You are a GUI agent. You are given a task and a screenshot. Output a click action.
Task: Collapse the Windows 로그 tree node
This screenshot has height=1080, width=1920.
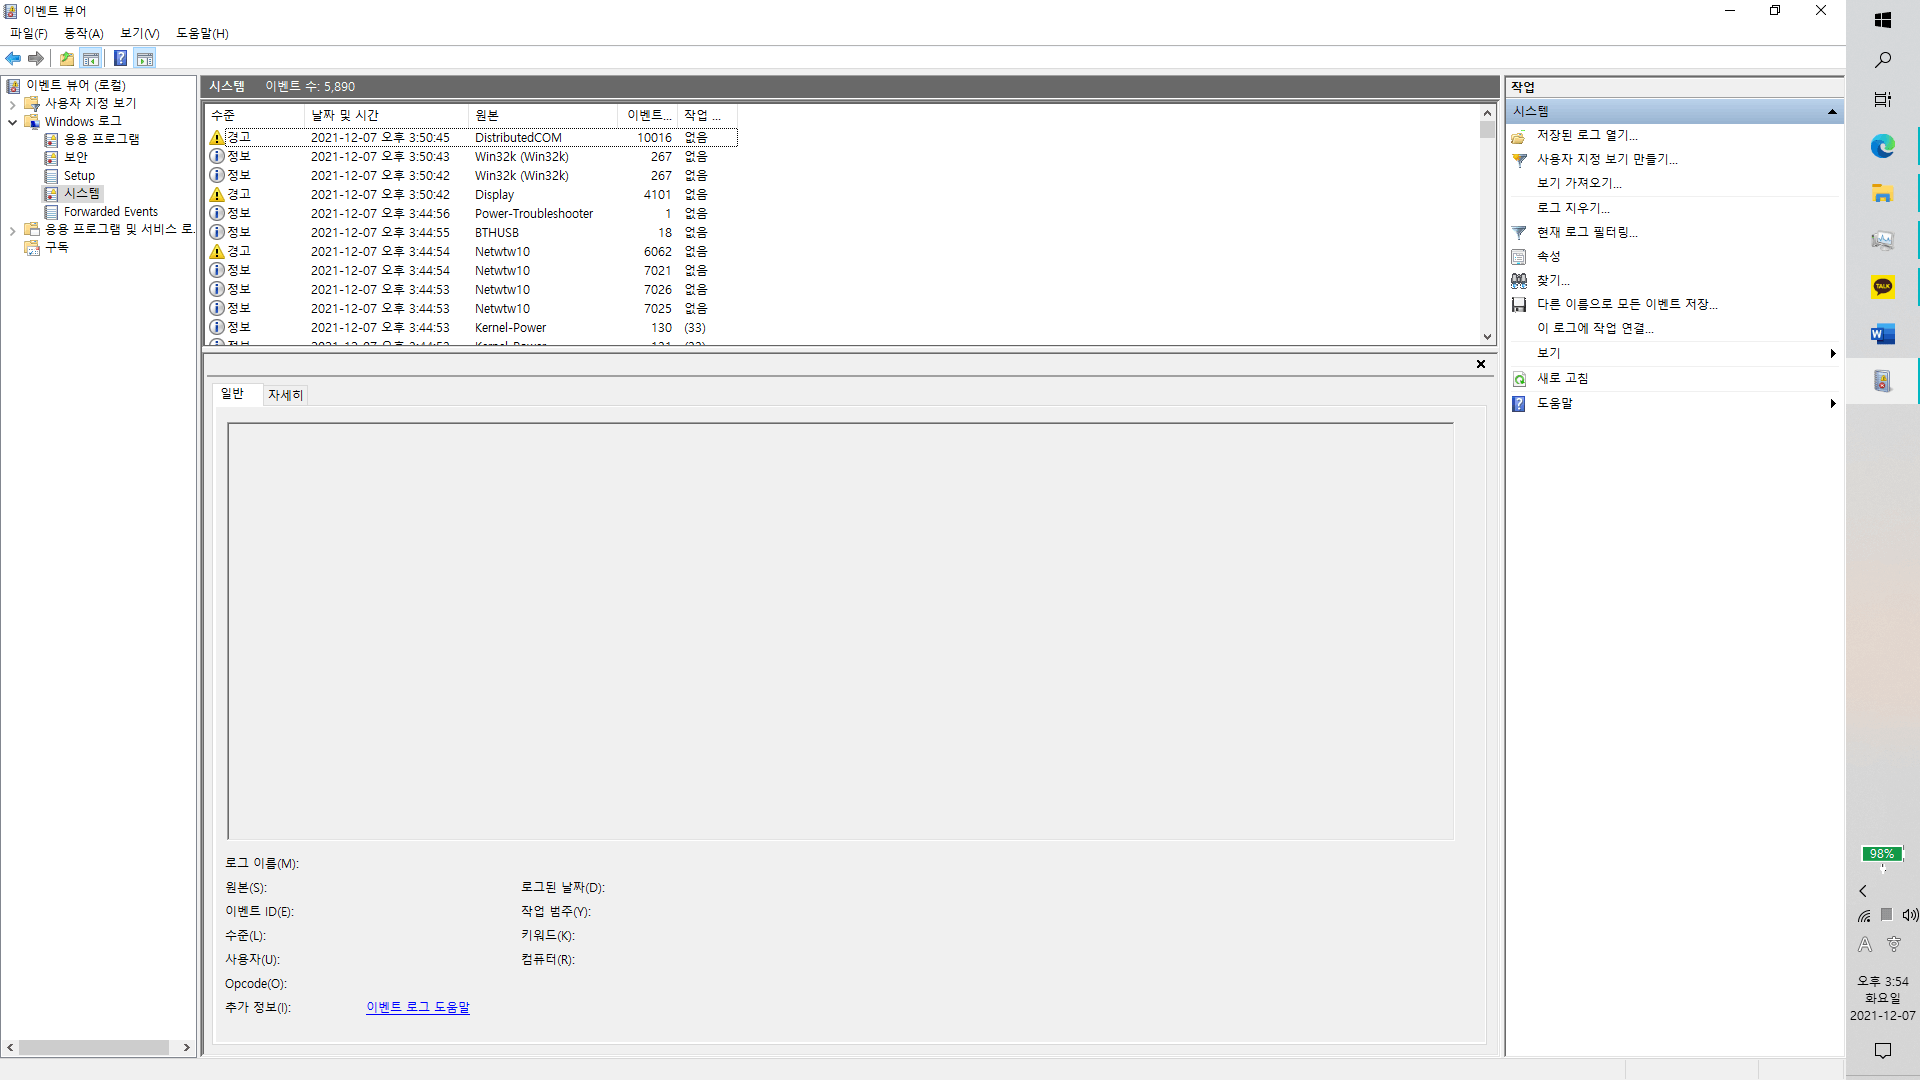pos(12,122)
